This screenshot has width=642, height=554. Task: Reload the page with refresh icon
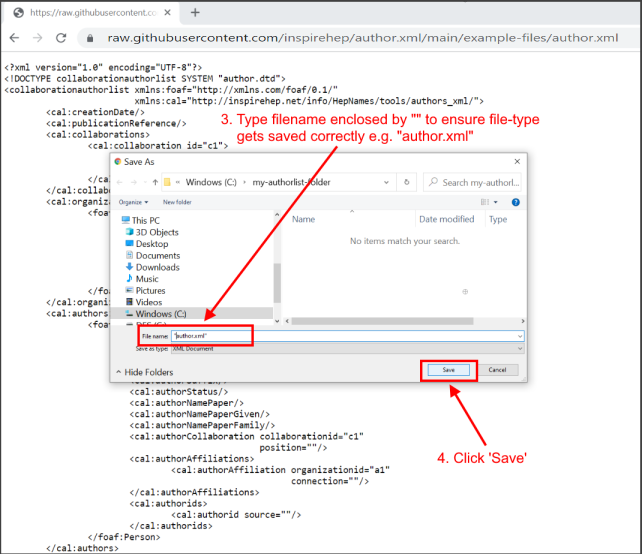(x=61, y=38)
